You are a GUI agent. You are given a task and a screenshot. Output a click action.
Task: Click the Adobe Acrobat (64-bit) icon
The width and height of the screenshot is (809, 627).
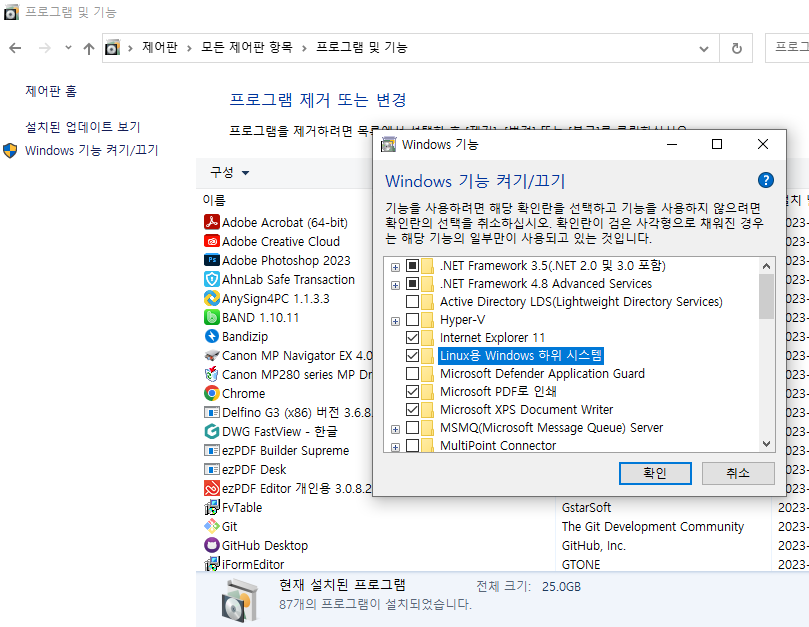[212, 222]
